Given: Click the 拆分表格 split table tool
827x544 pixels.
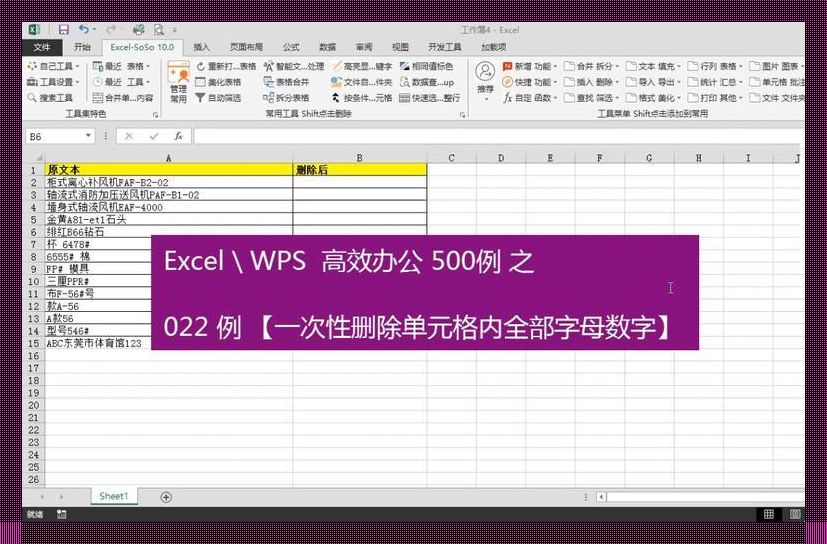Looking at the screenshot, I should [286, 98].
